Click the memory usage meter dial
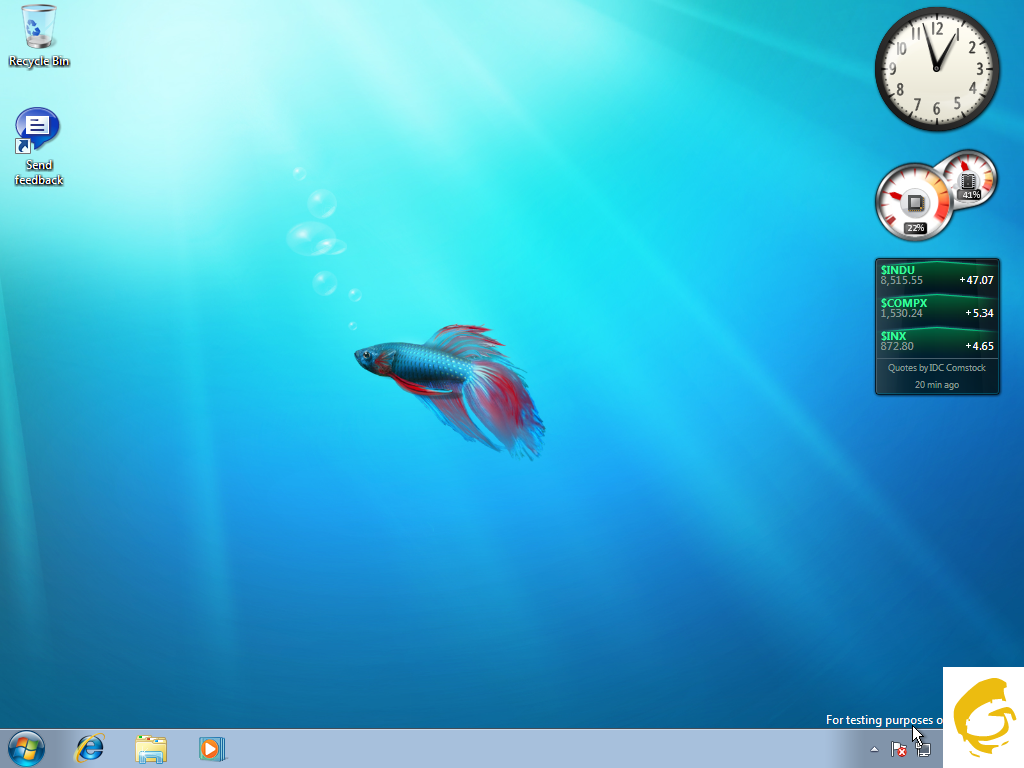 coord(968,180)
